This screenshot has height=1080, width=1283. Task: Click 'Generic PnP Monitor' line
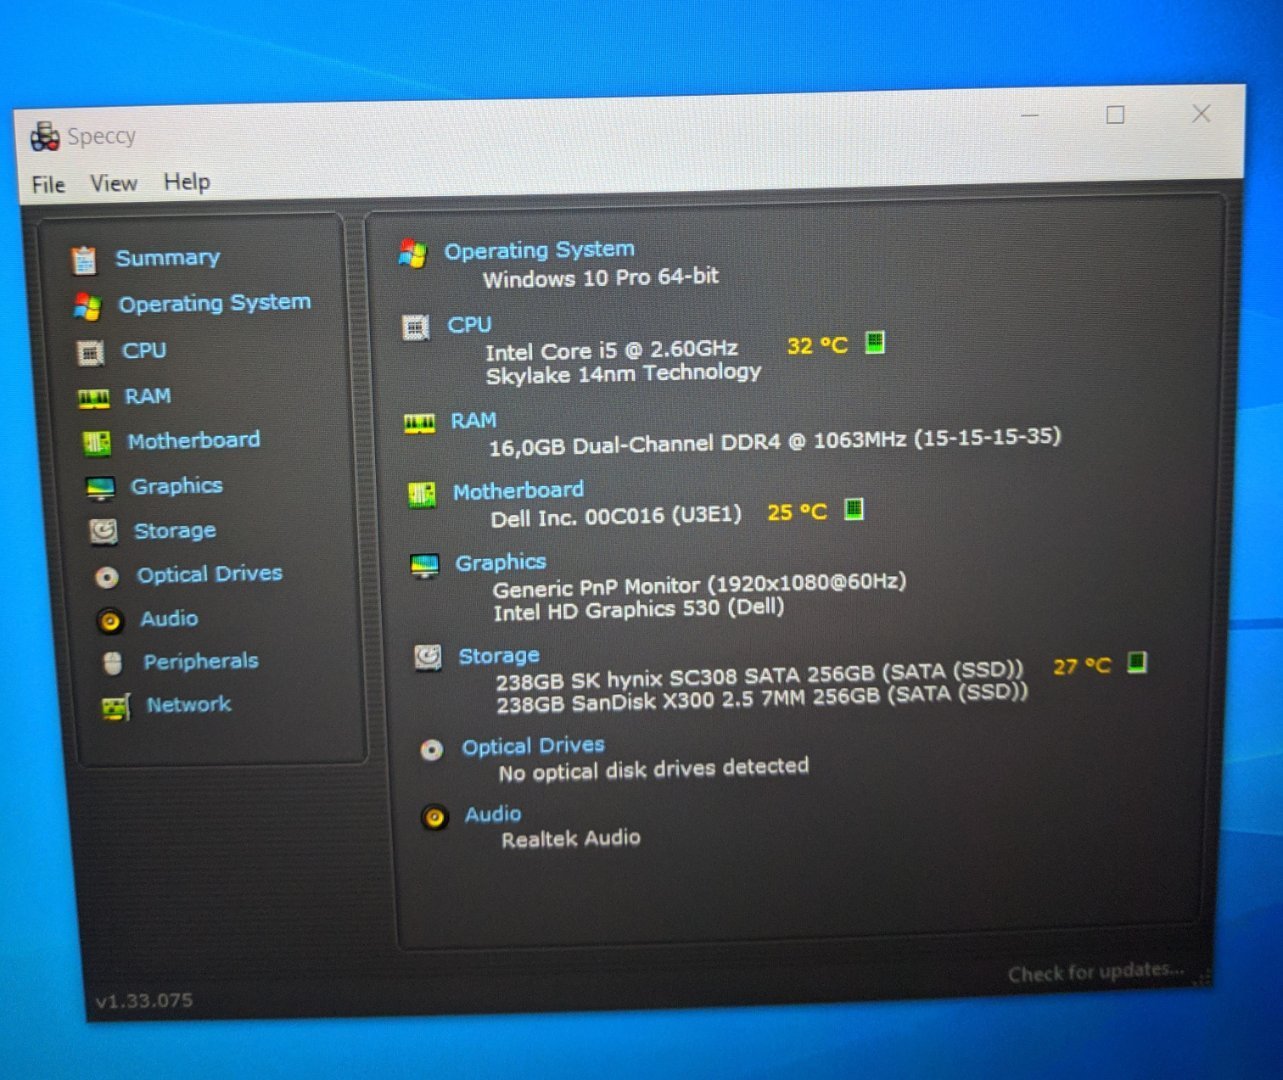coord(699,585)
